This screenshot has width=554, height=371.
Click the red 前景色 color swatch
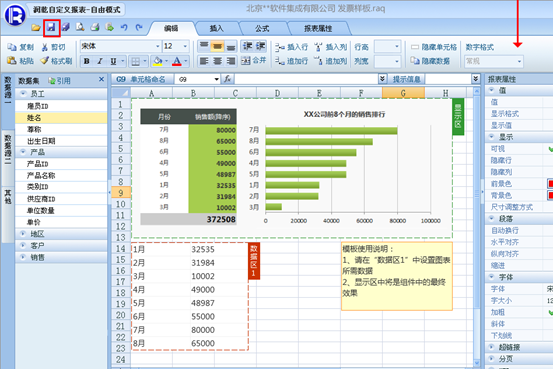point(550,184)
